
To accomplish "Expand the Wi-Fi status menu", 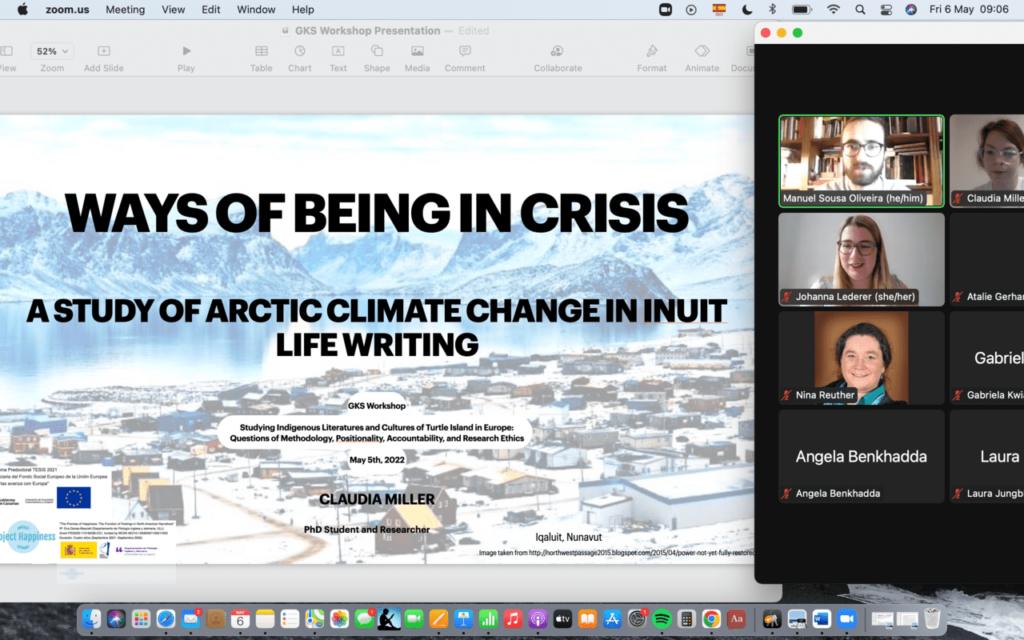I will click(833, 10).
